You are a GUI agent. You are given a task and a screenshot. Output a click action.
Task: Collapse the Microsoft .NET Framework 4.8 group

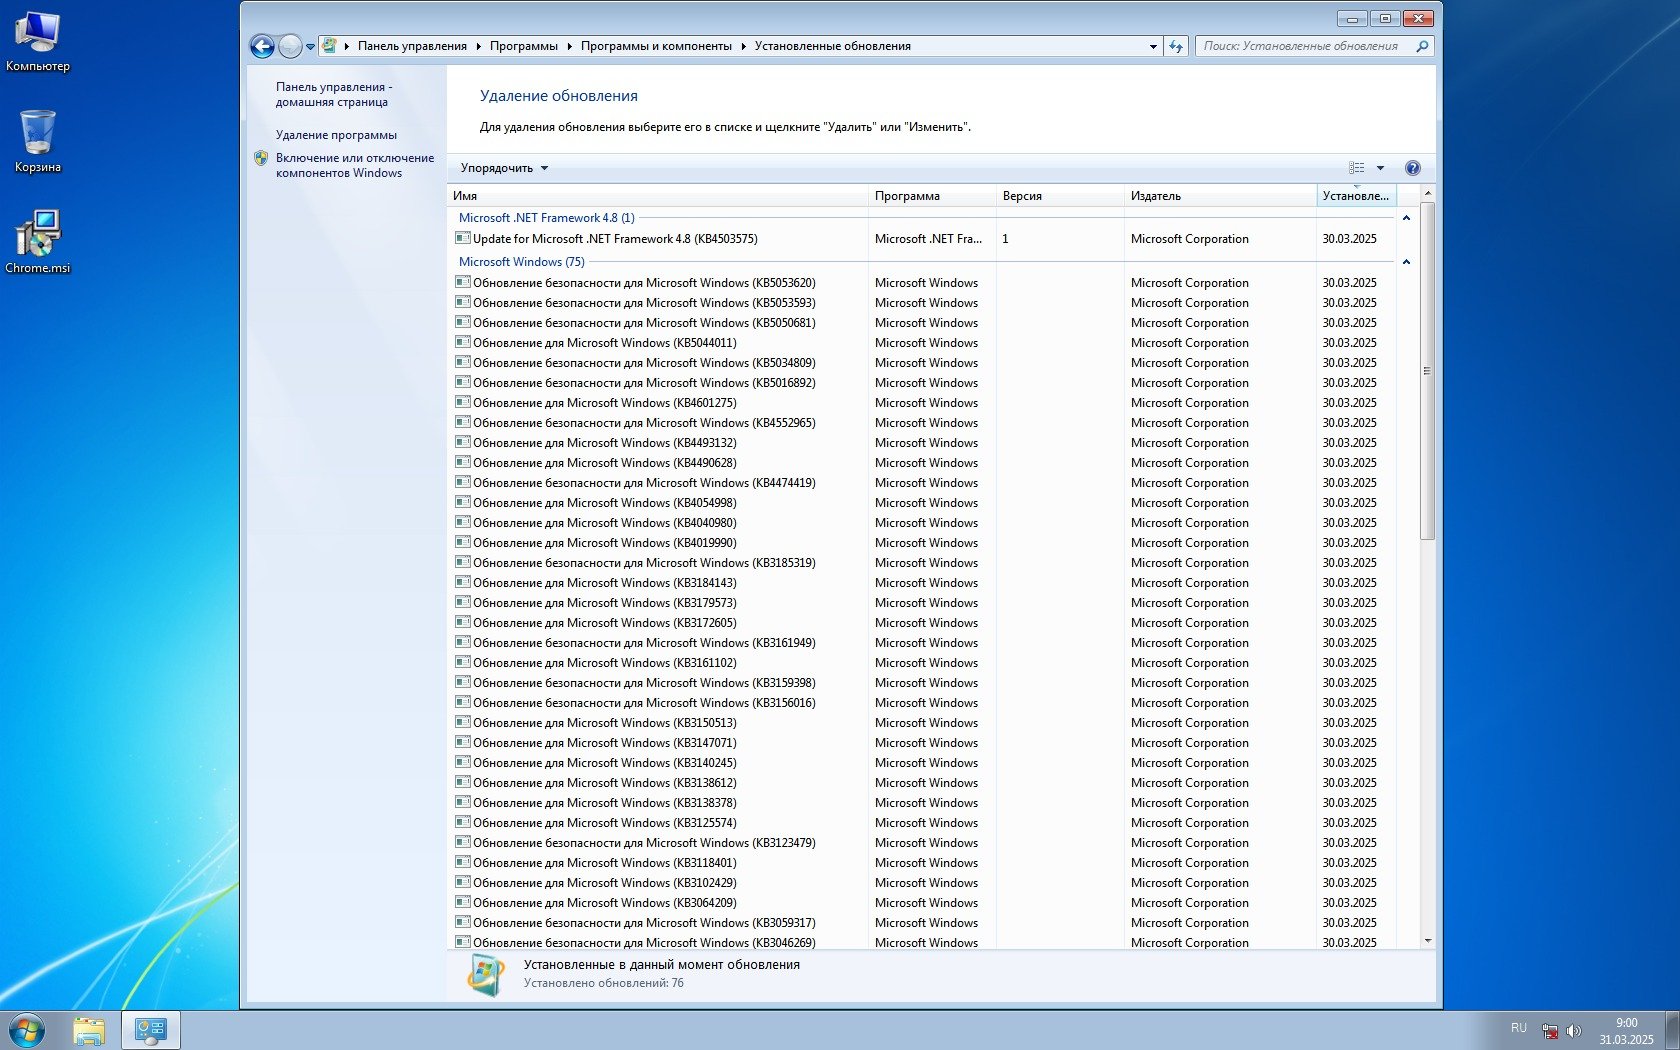pos(1406,218)
